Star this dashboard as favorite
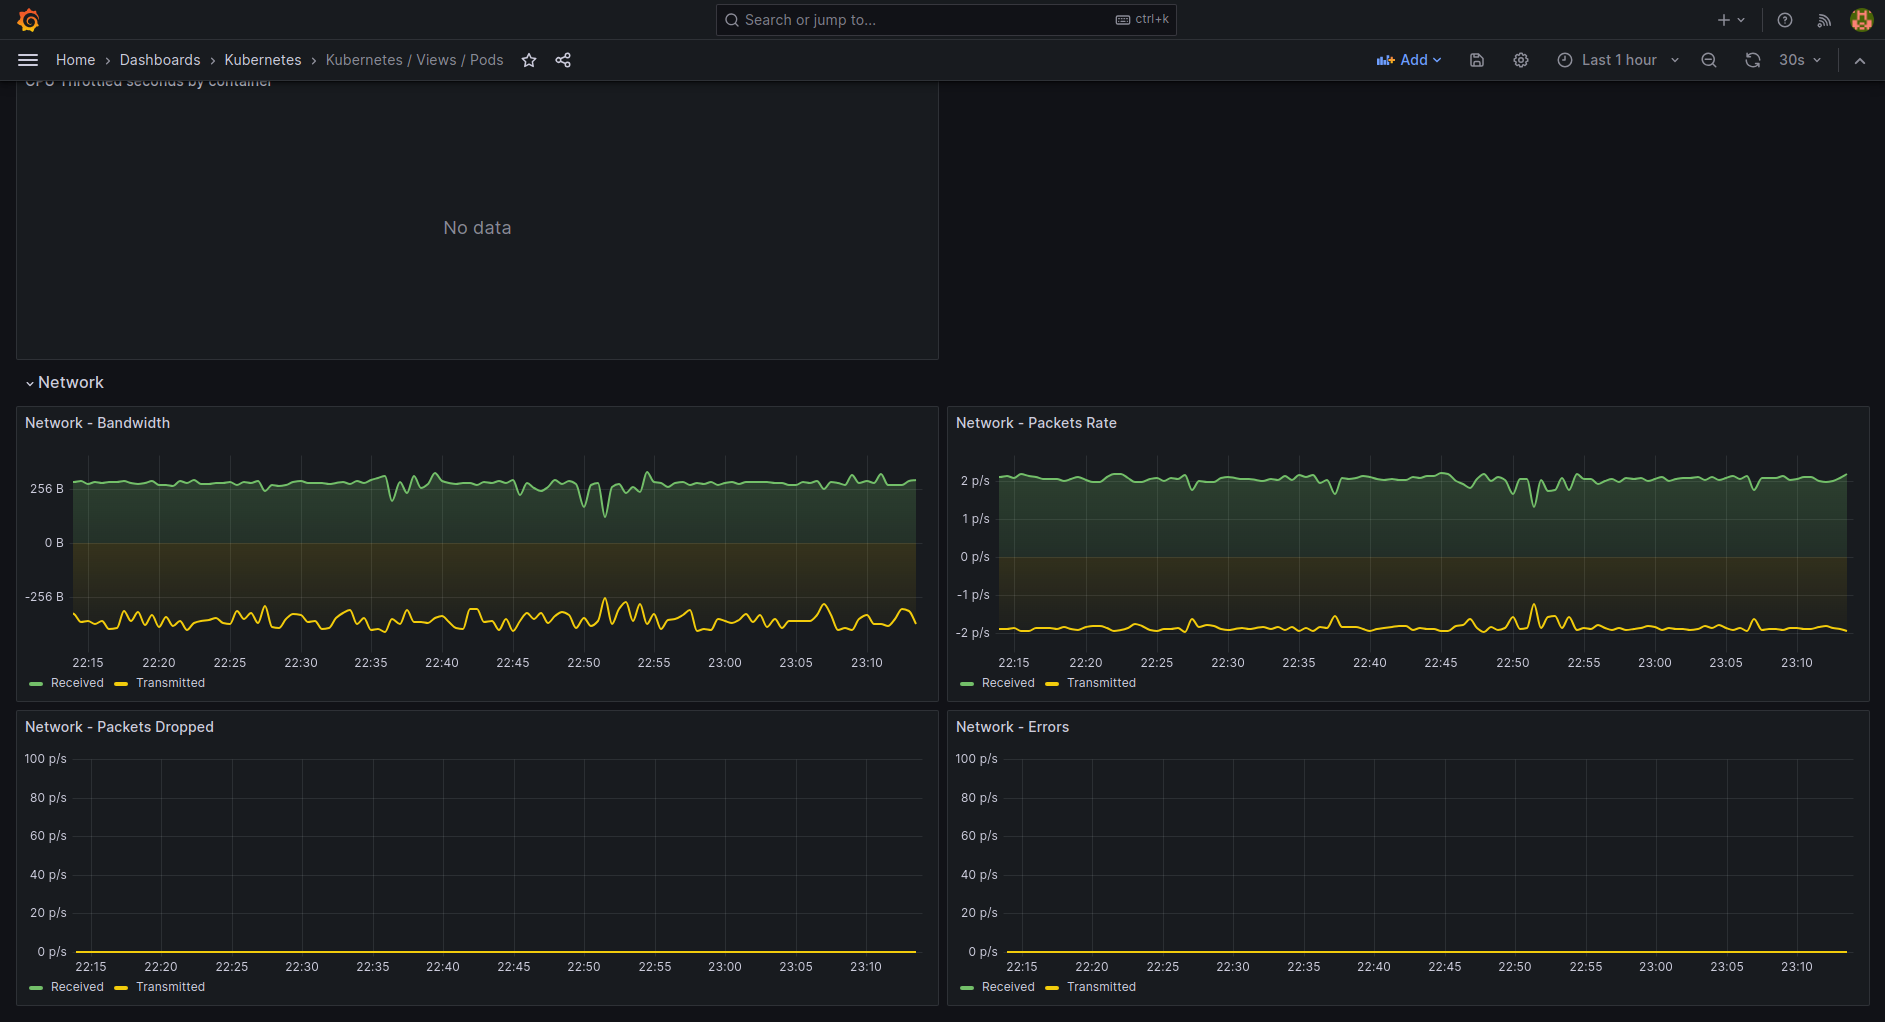This screenshot has width=1885, height=1022. [529, 60]
